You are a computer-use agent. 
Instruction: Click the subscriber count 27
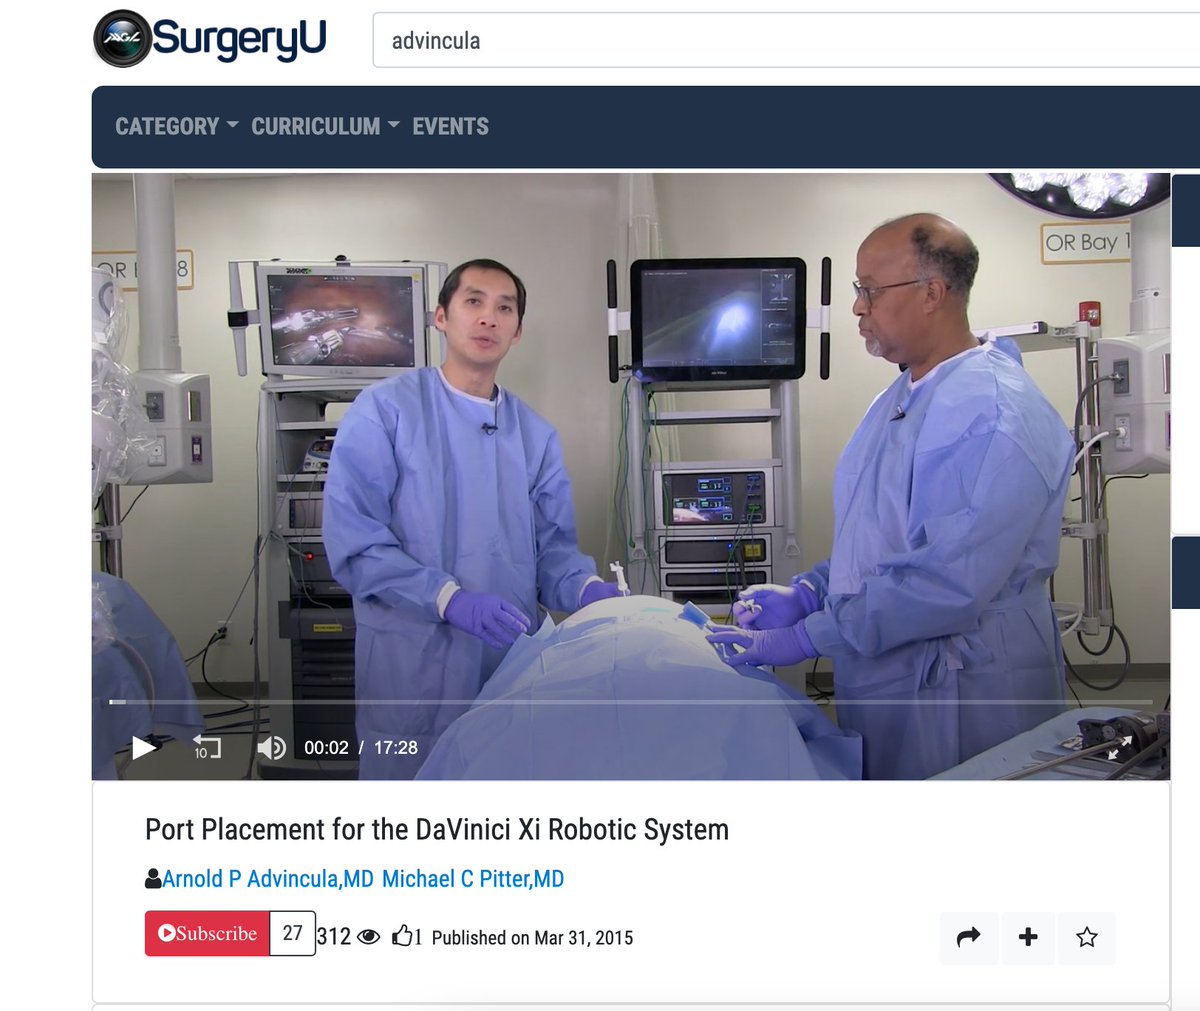click(x=292, y=933)
